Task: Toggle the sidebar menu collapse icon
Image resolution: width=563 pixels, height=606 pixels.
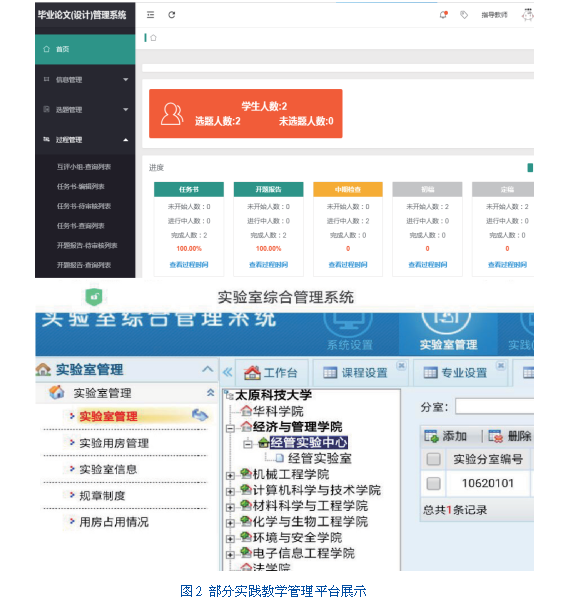Action: coord(150,15)
